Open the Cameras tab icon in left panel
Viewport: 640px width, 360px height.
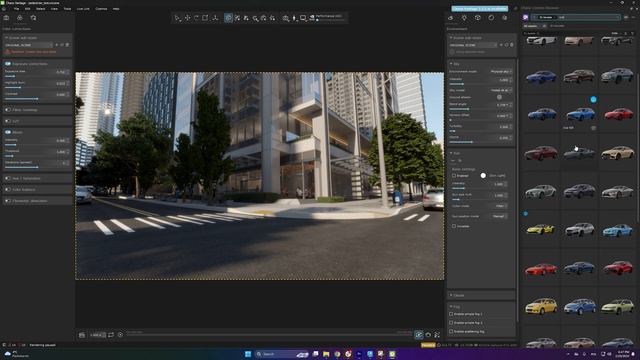(6, 18)
